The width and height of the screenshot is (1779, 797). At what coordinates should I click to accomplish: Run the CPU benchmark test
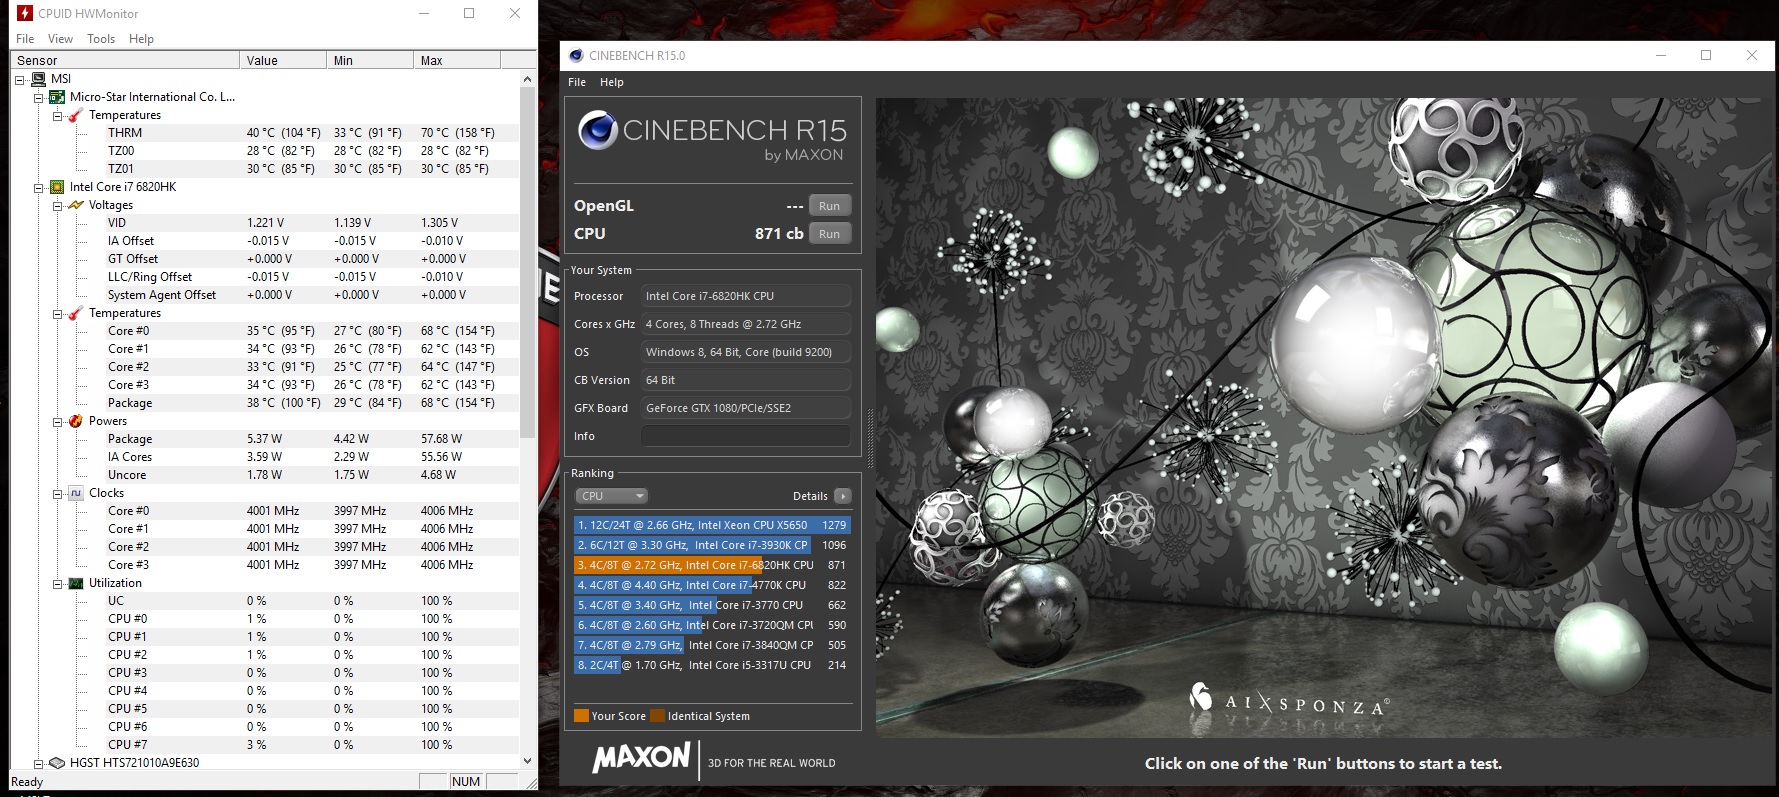click(x=829, y=234)
